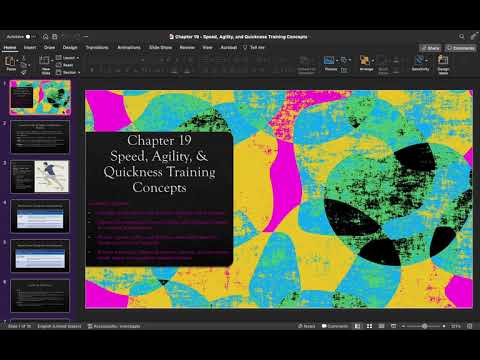The width and height of the screenshot is (480, 360).
Task: Click the Format Painter brush icon
Action: coord(24,72)
